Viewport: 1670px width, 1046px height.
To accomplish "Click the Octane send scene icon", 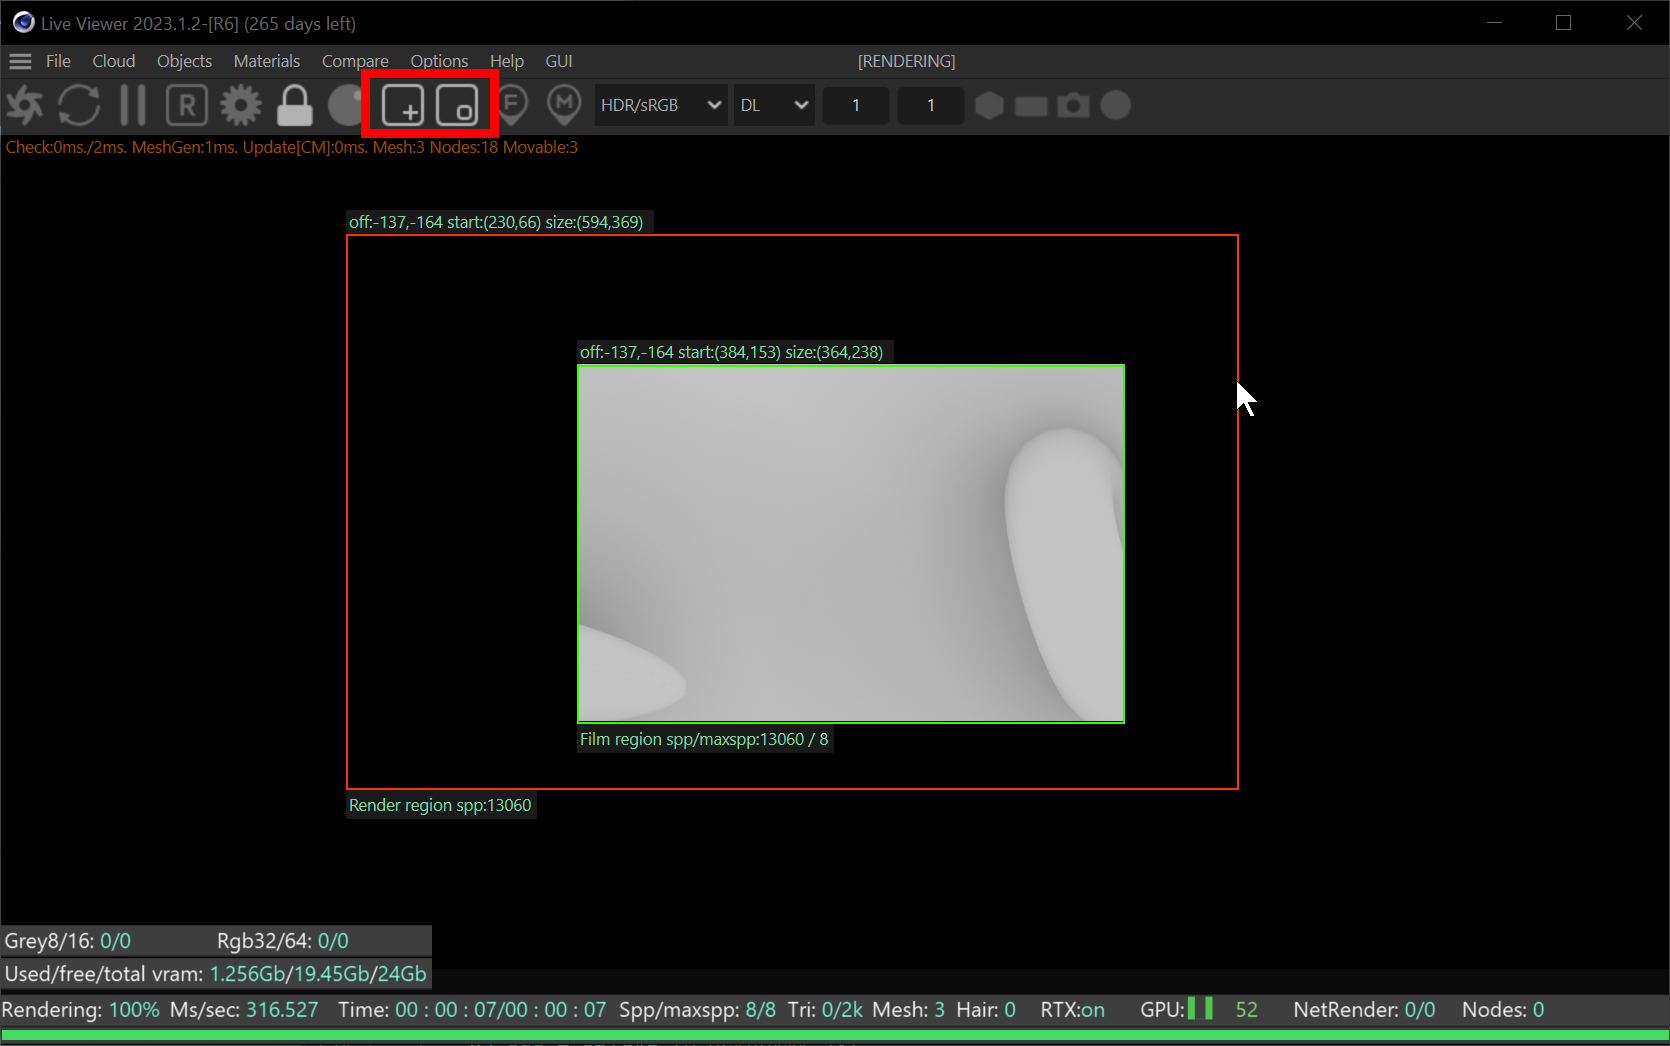I will coord(25,105).
